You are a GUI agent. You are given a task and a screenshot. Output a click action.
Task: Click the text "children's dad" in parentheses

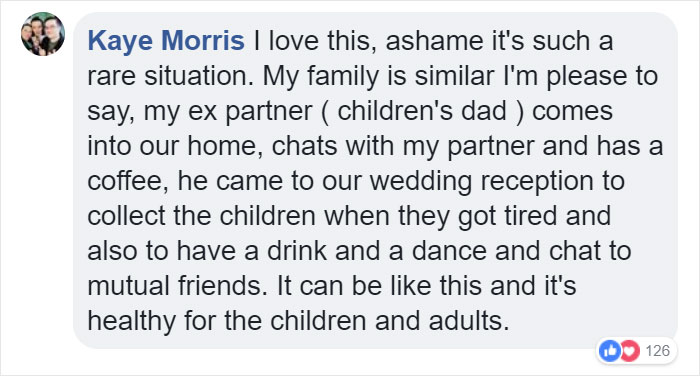tap(421, 111)
